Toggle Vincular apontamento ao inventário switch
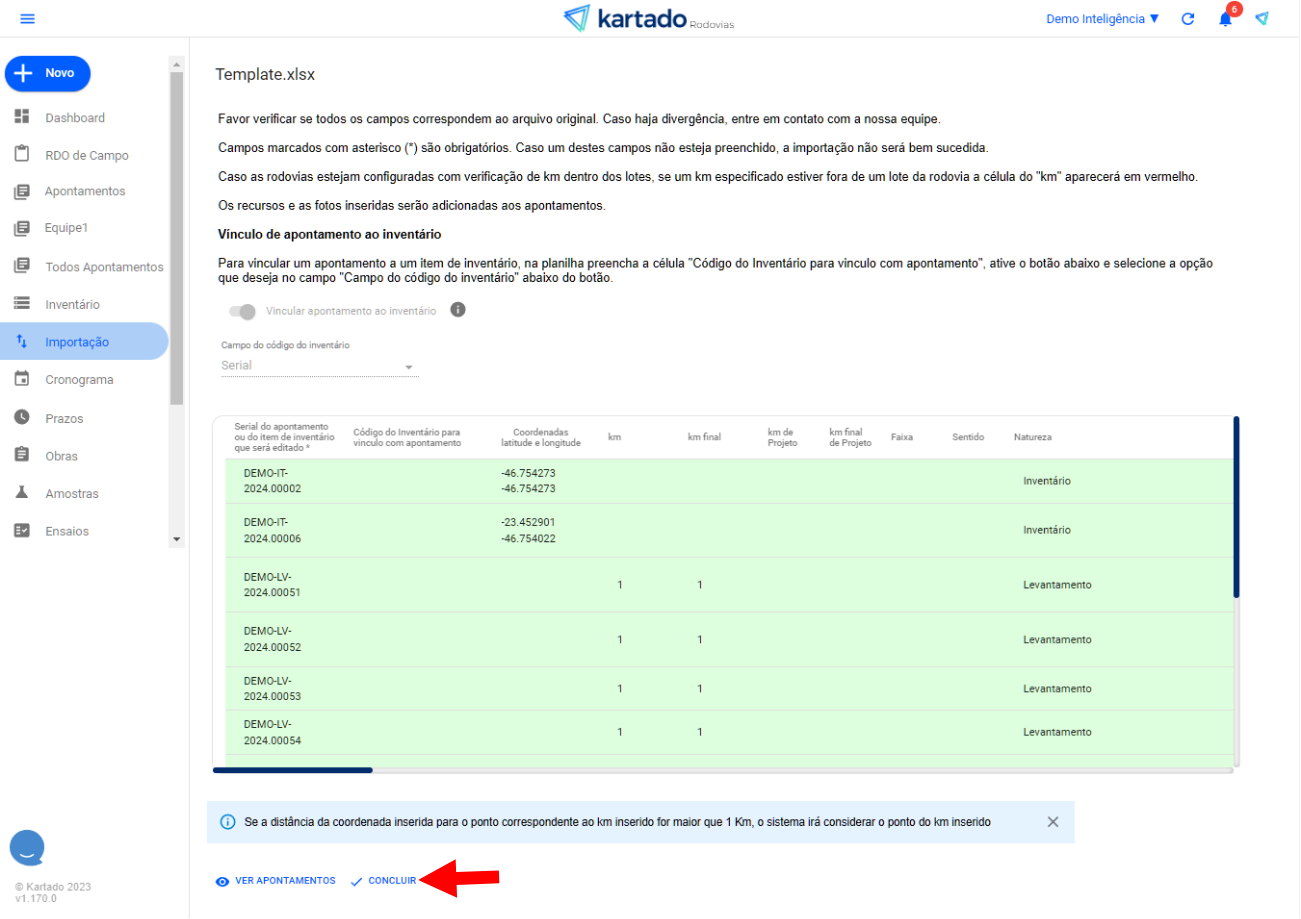This screenshot has width=1301, height=919. pyautogui.click(x=242, y=311)
